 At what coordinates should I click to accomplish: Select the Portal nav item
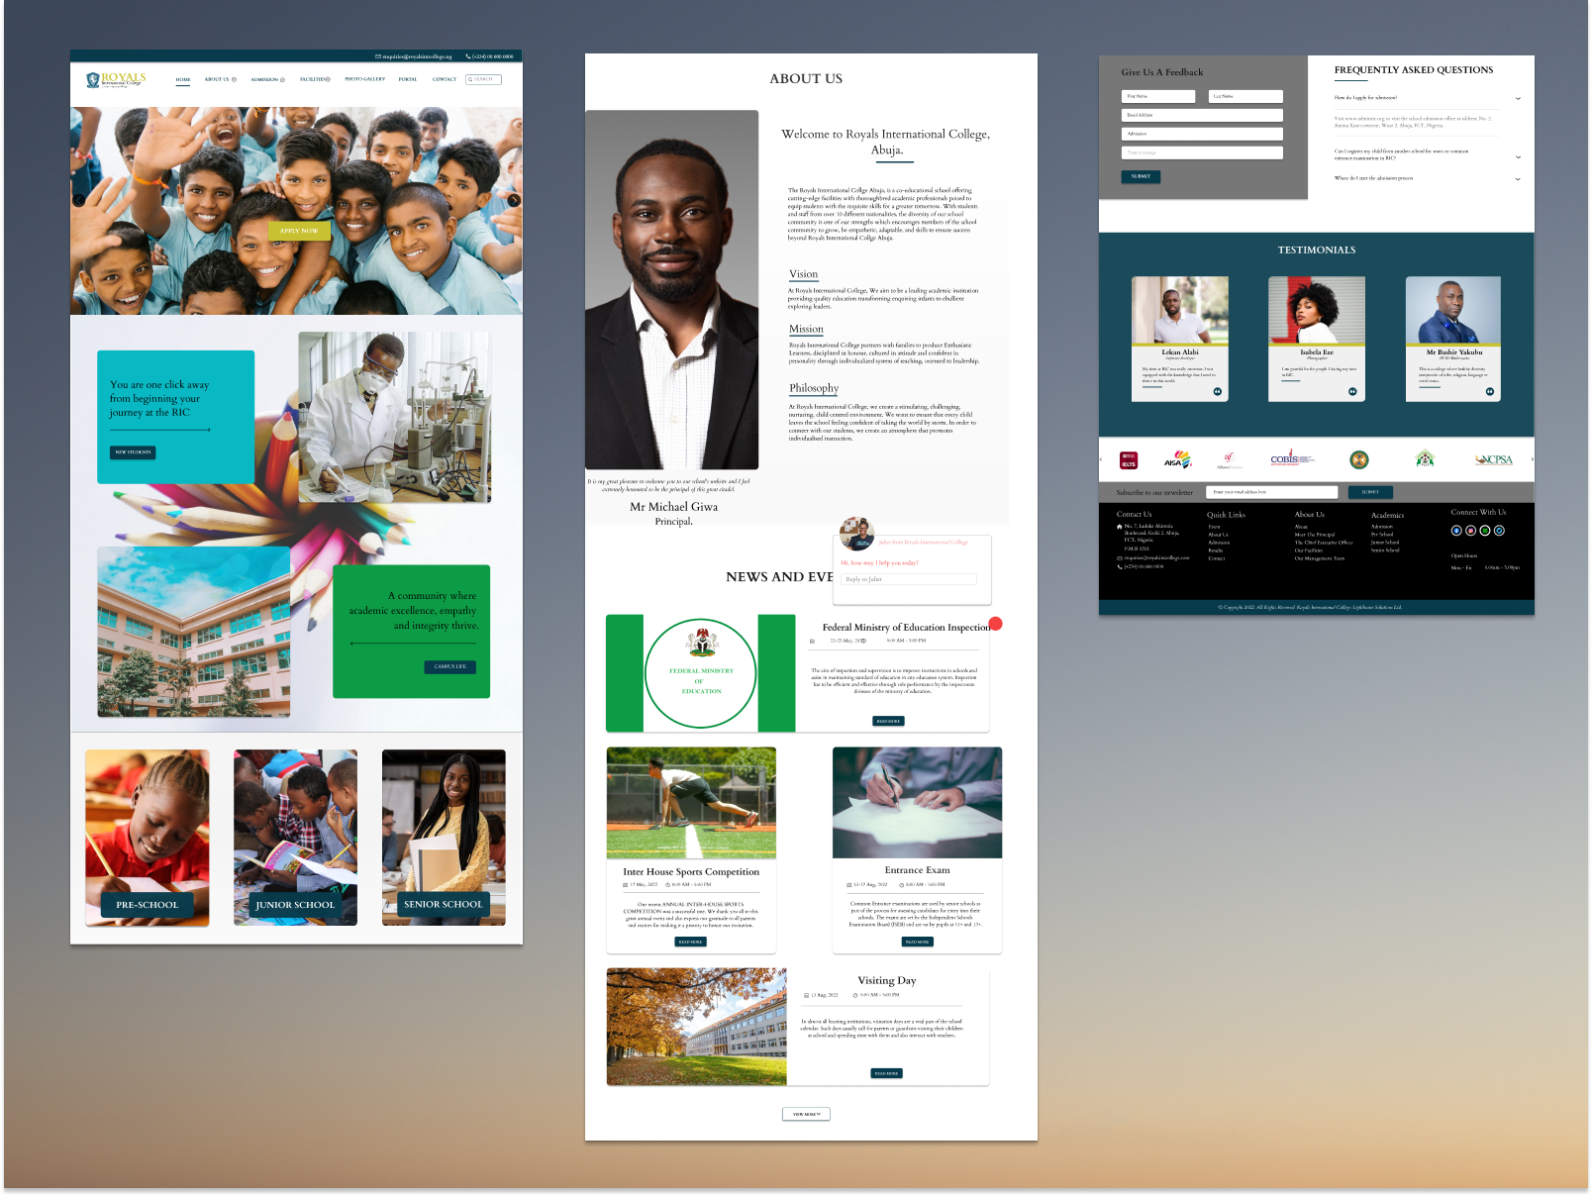coord(408,79)
